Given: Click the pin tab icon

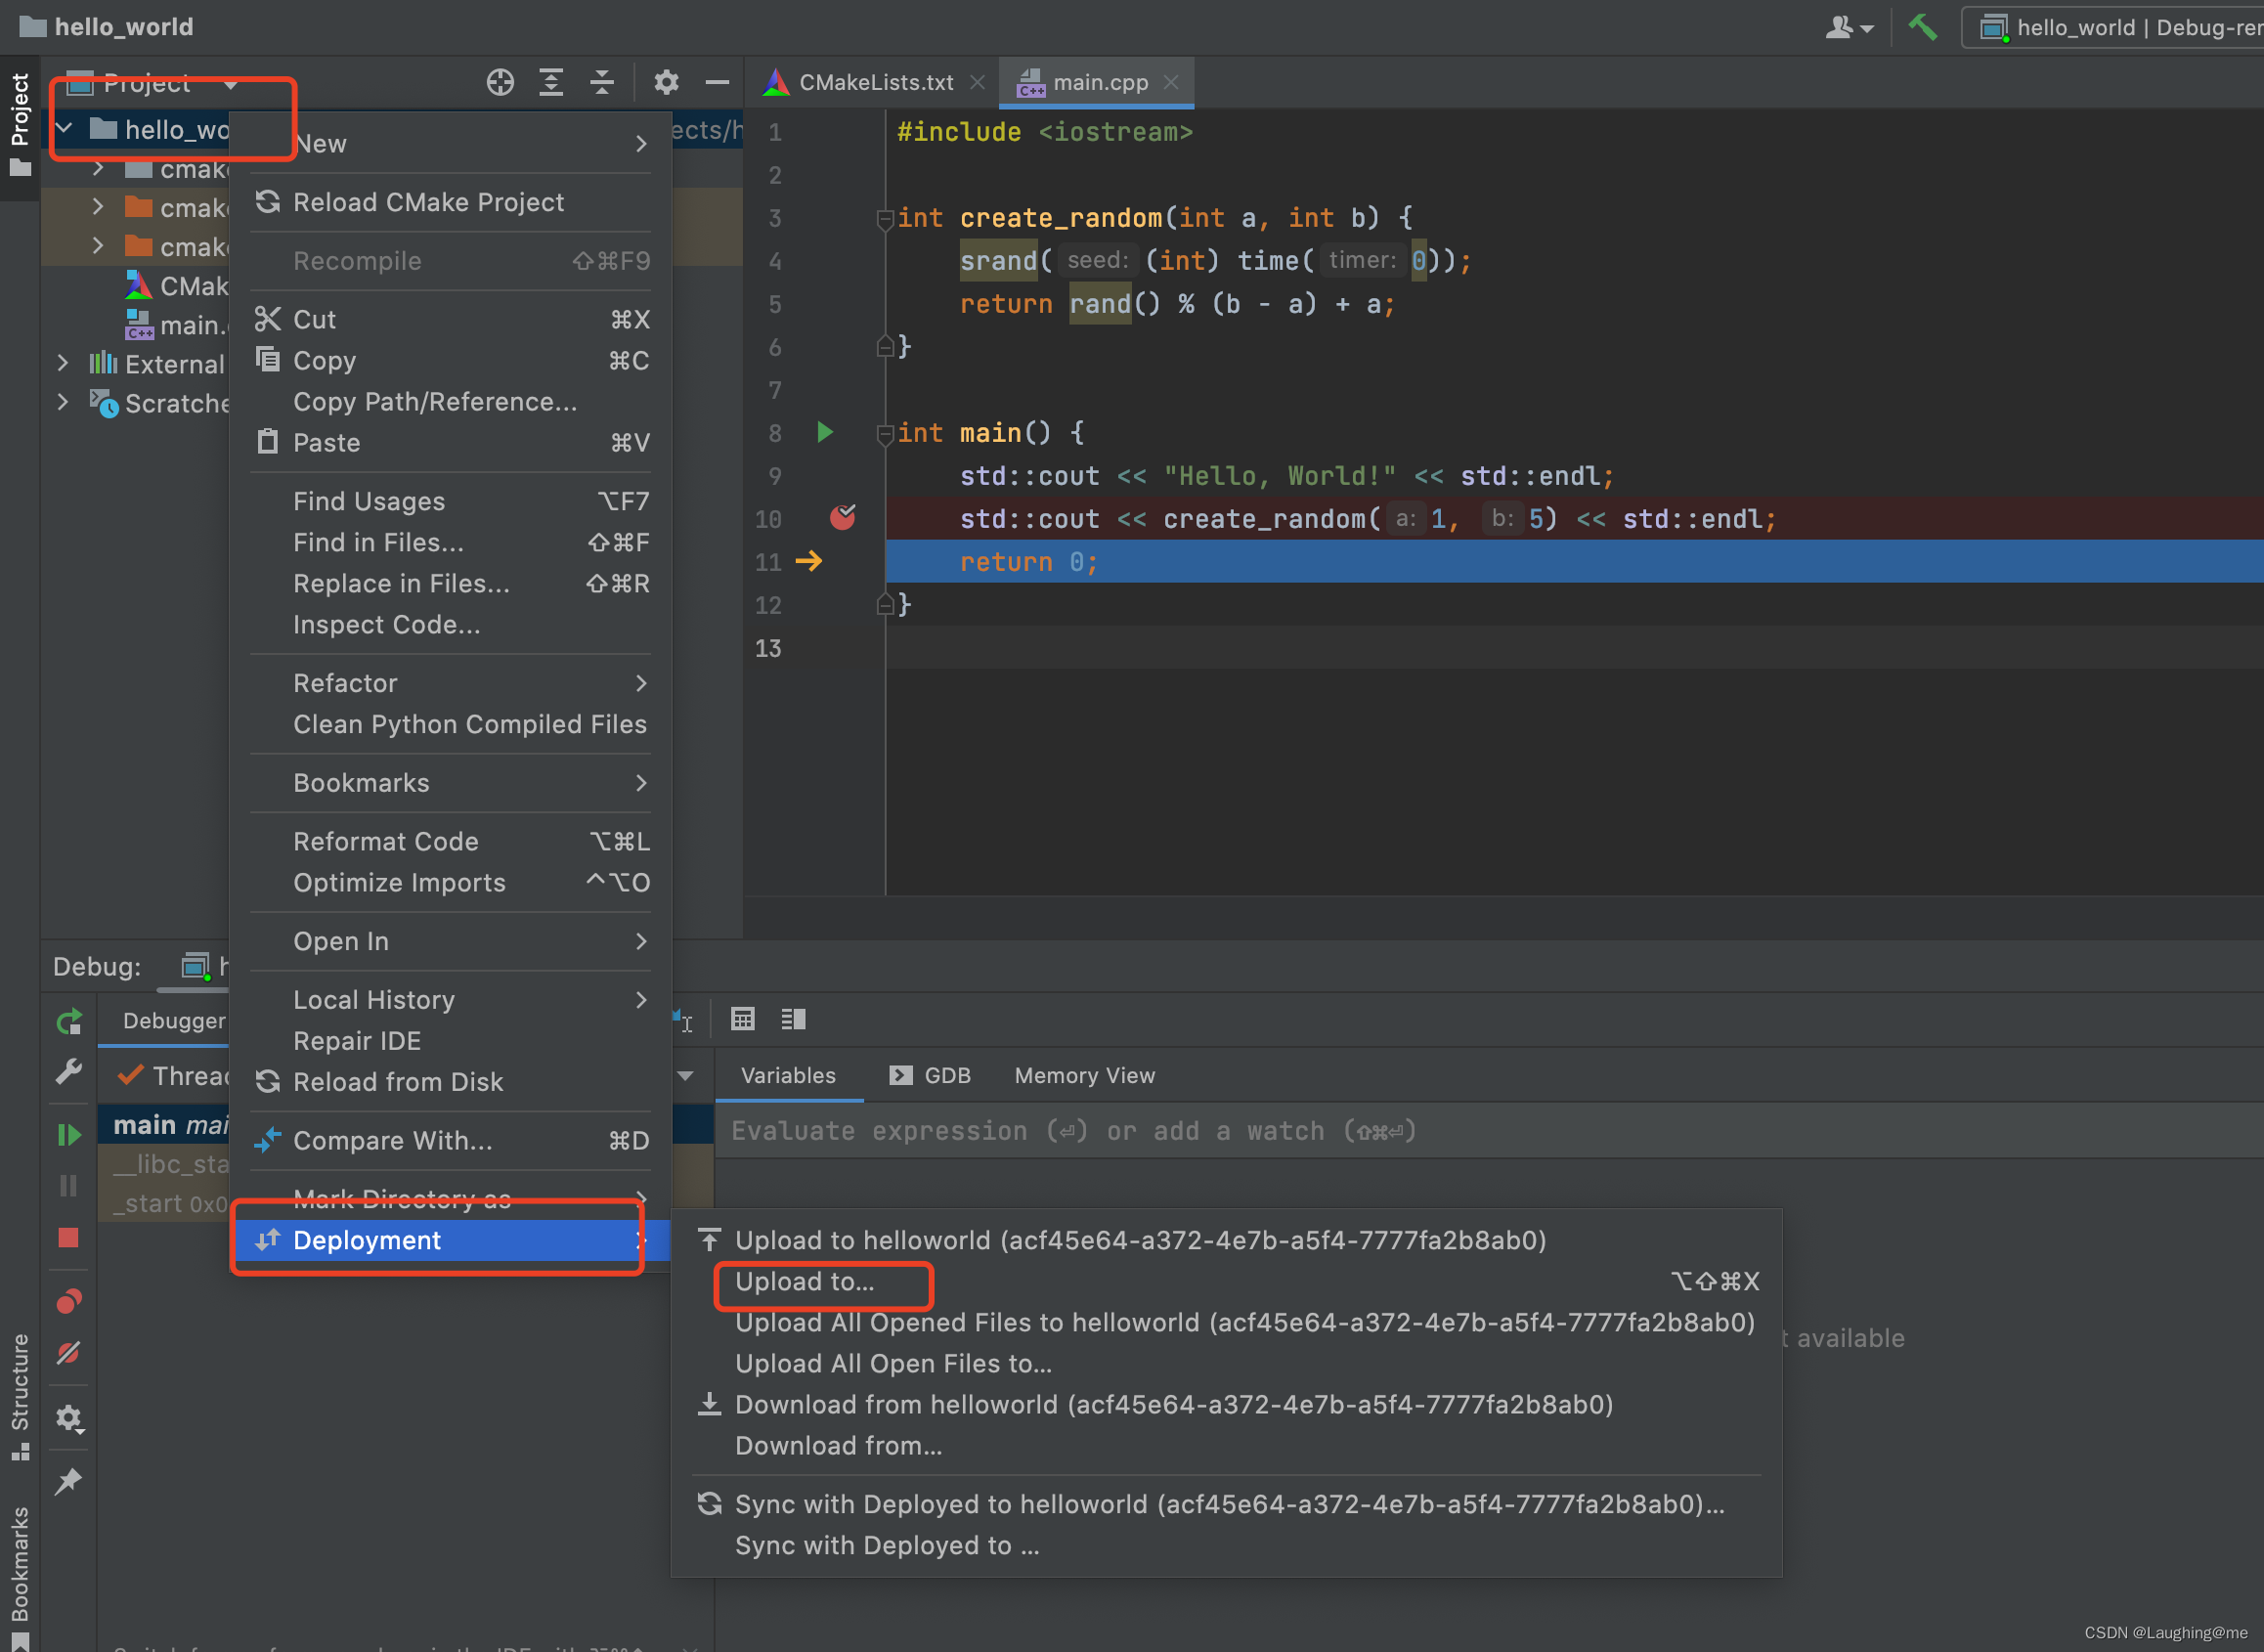Looking at the screenshot, I should pos(69,1480).
